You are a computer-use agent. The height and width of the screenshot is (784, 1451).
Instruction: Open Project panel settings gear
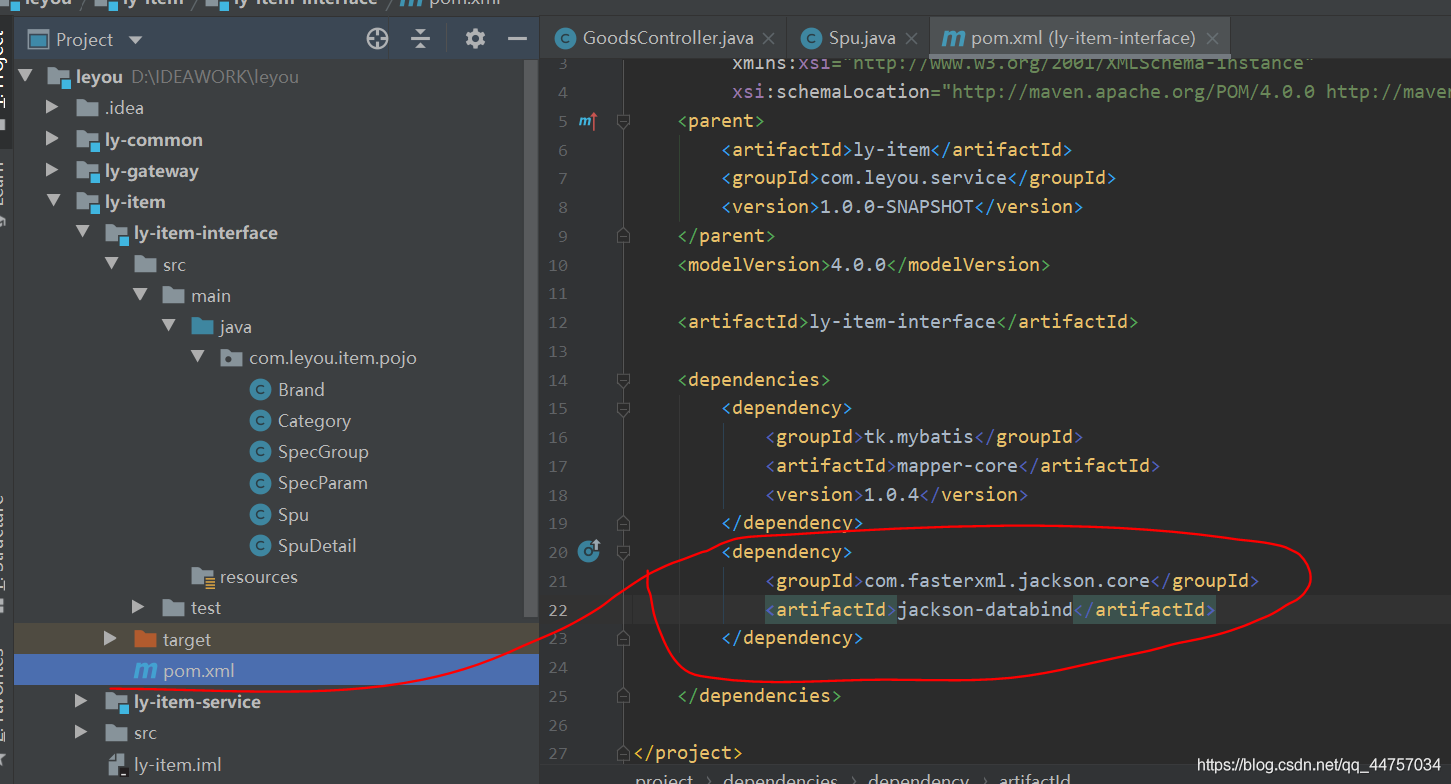[x=475, y=39]
